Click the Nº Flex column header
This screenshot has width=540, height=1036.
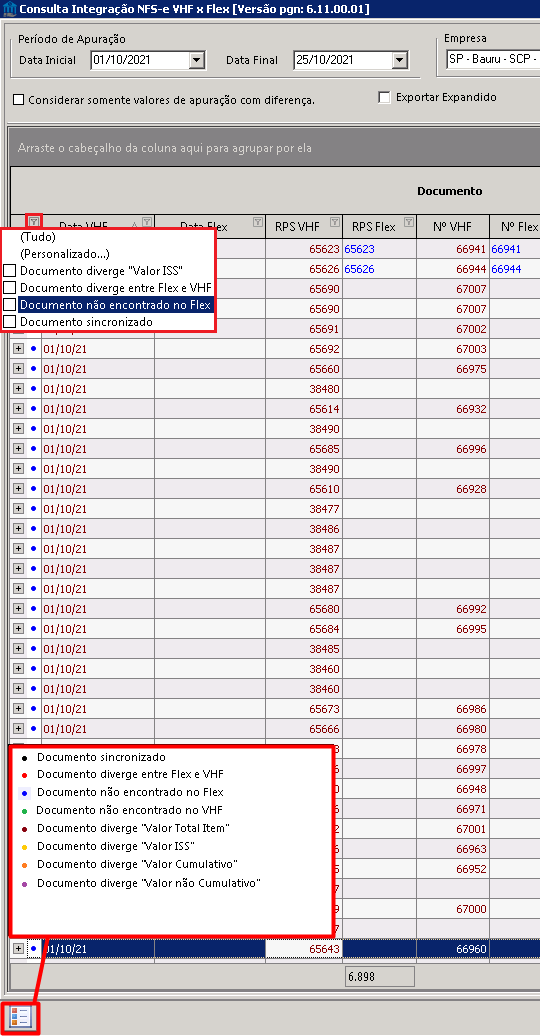(x=515, y=226)
